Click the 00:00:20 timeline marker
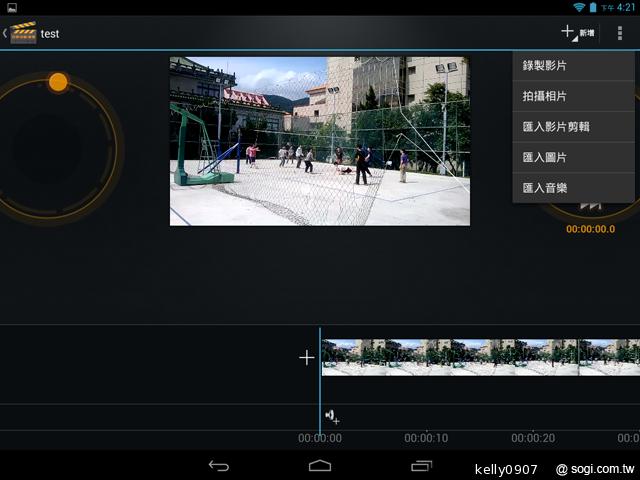Image resolution: width=640 pixels, height=480 pixels. [x=533, y=438]
